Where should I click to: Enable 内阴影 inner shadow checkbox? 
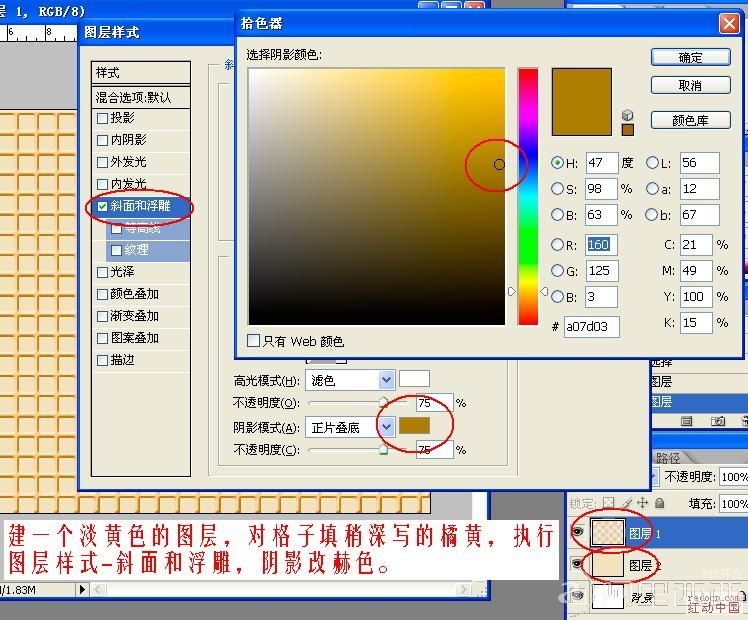[x=102, y=140]
